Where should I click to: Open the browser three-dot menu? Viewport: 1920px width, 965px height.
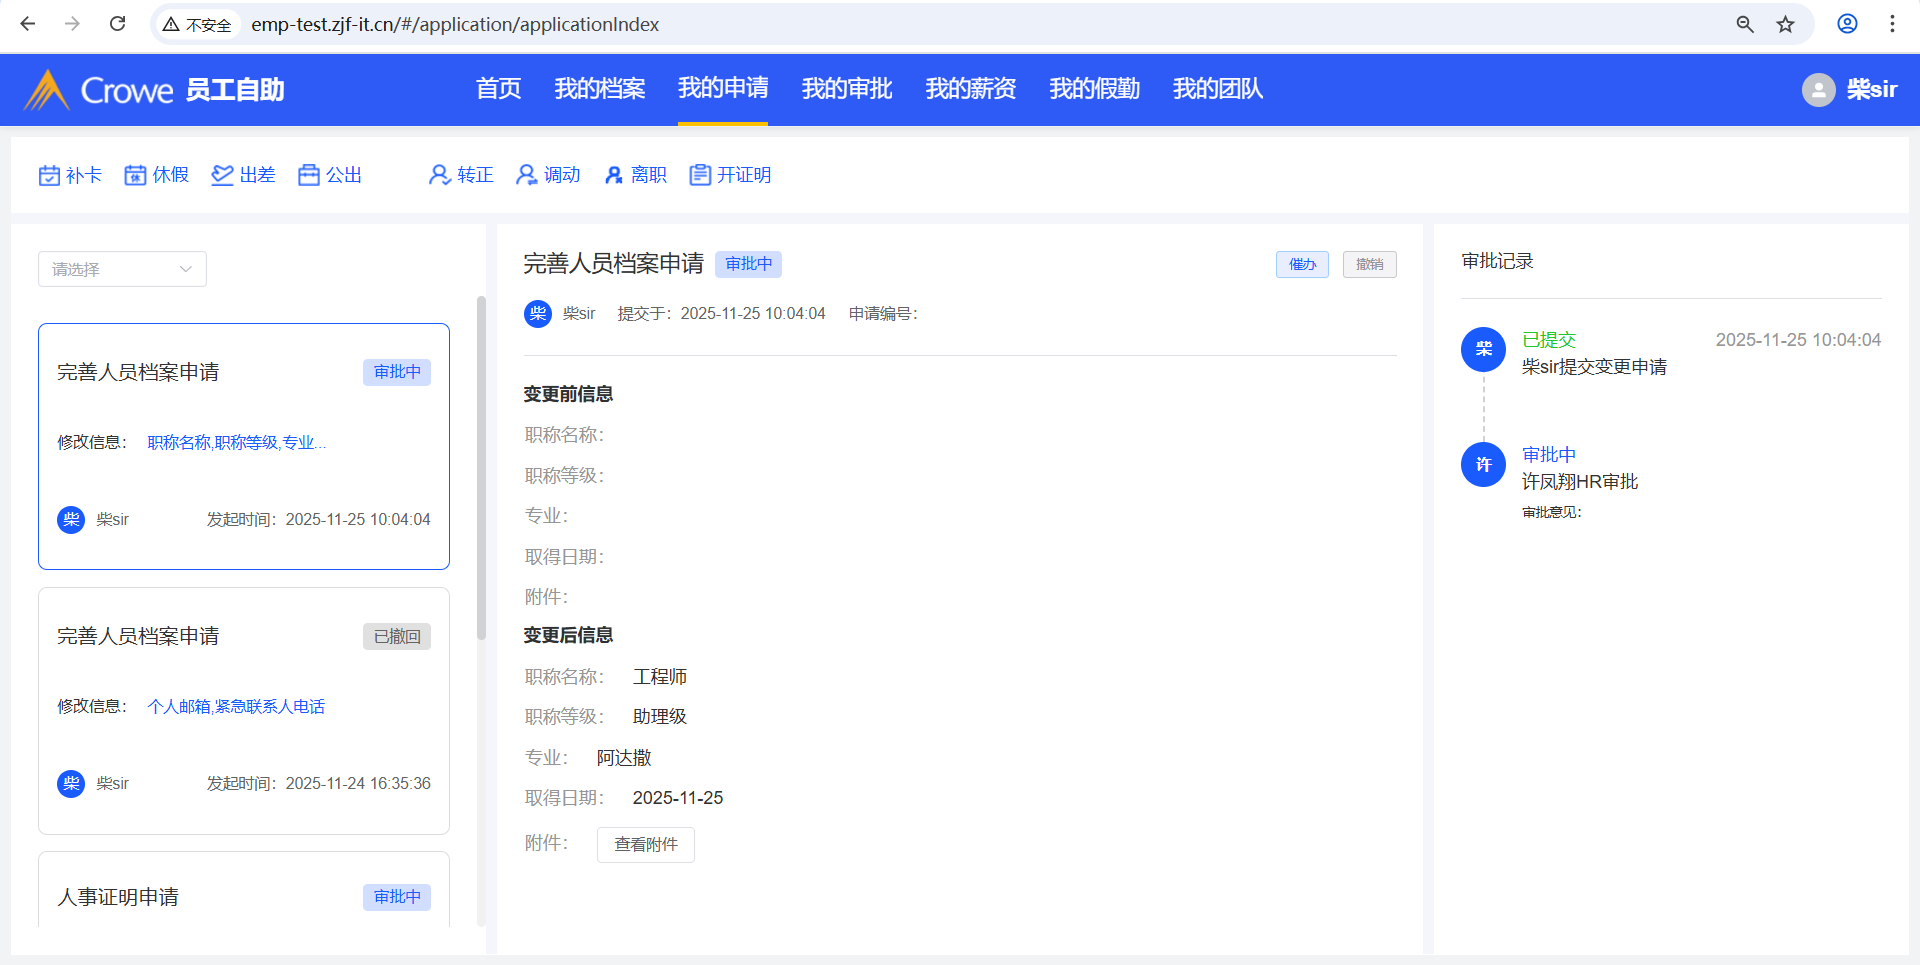(1892, 24)
